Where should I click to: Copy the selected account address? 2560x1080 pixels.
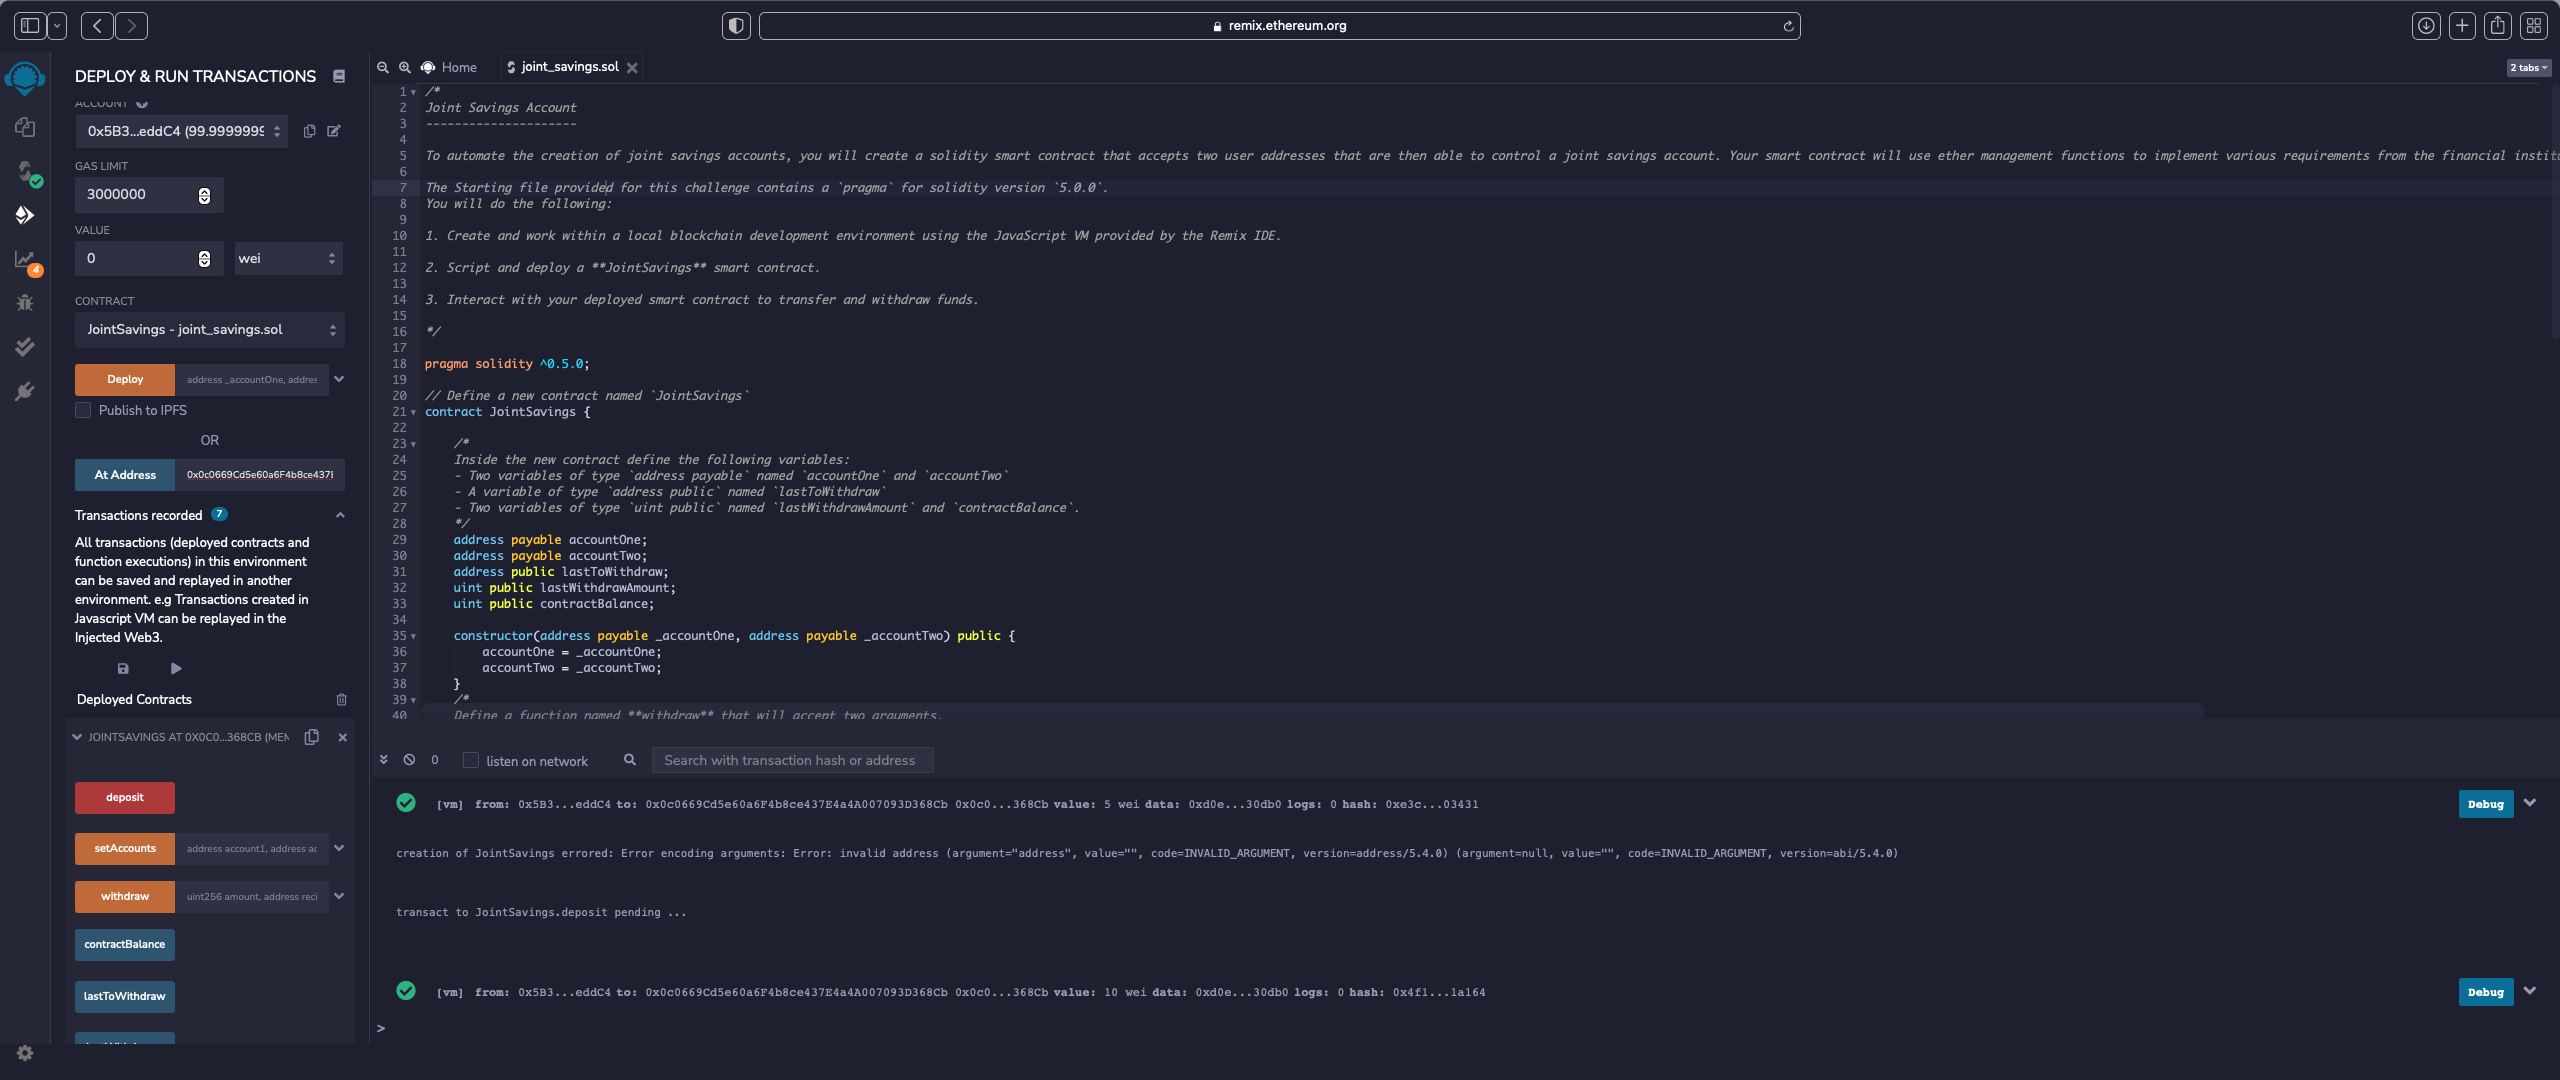(309, 131)
